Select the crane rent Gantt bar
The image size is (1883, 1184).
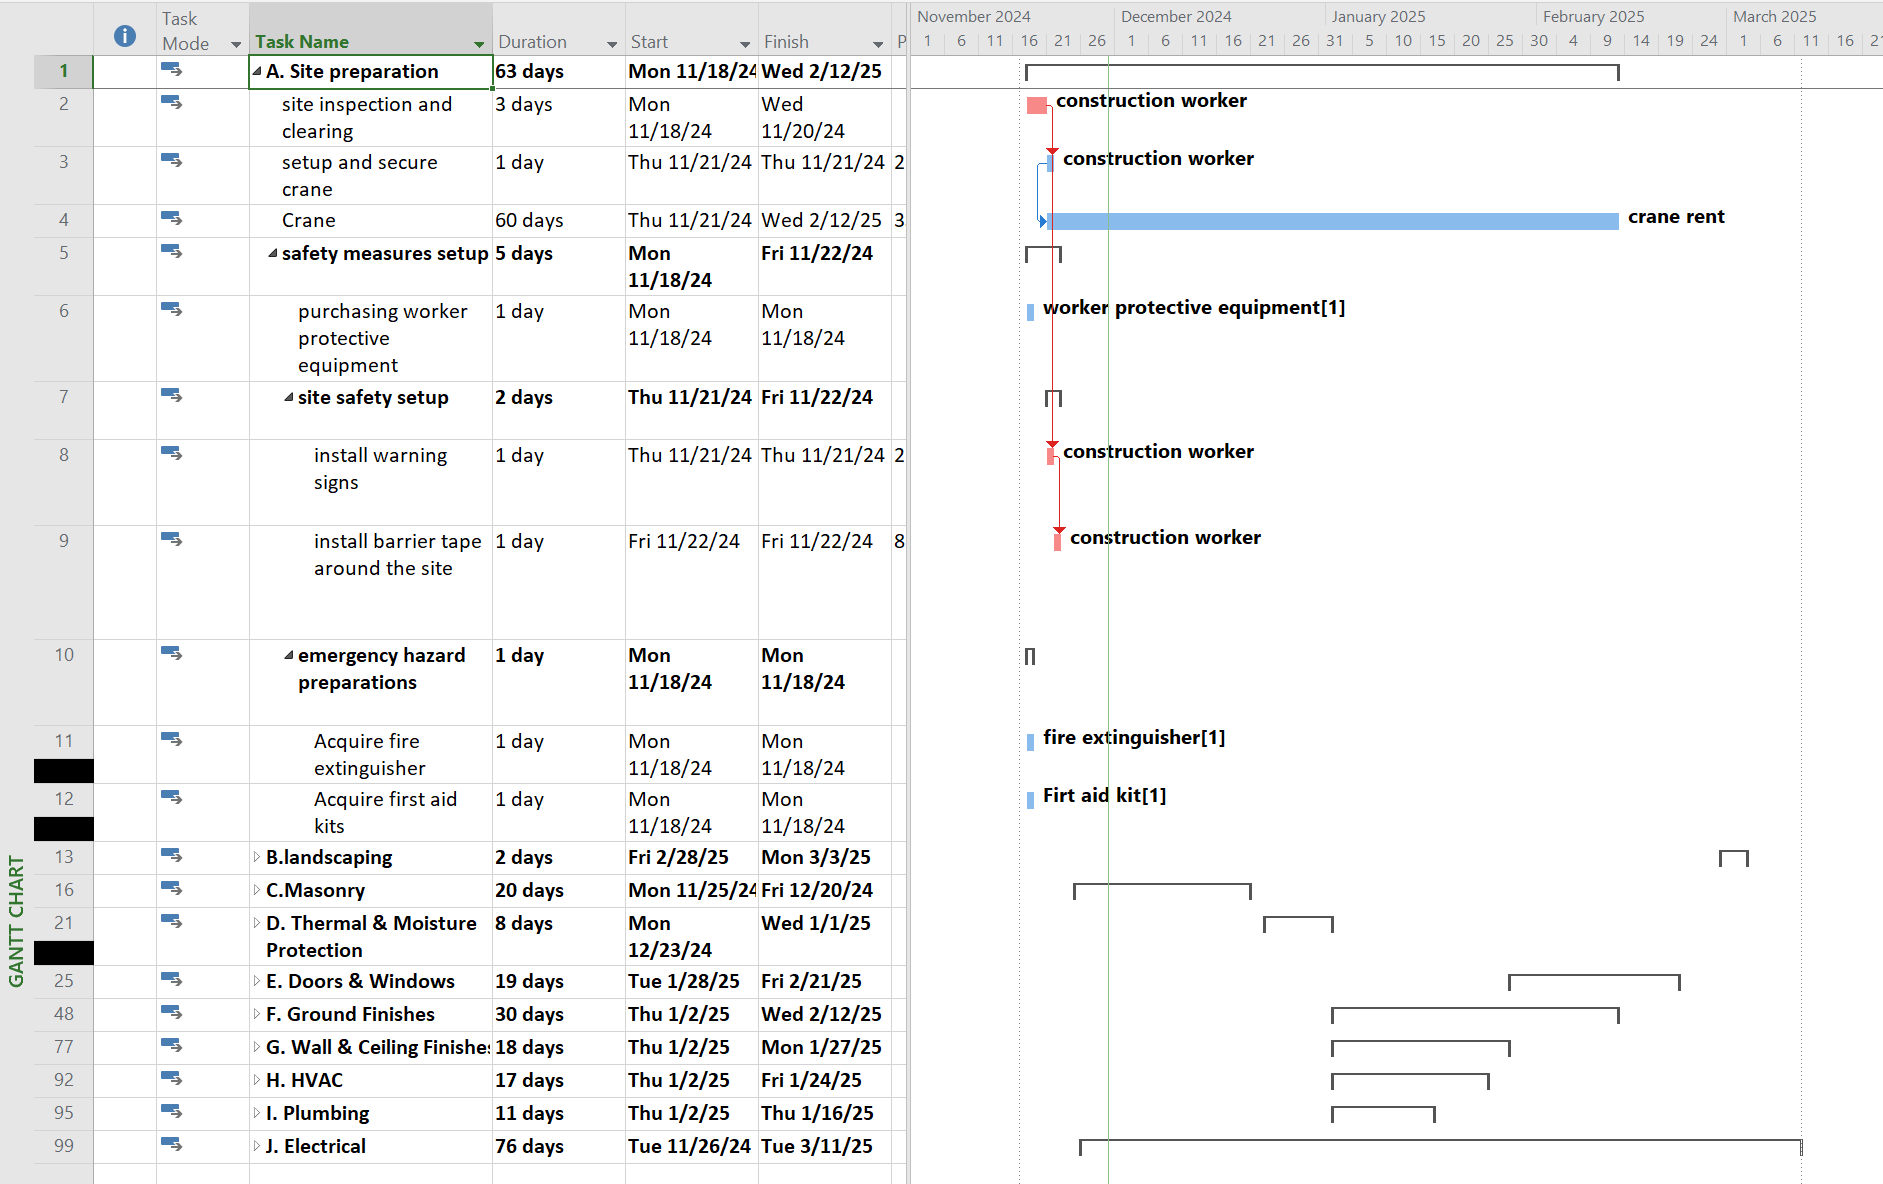(1333, 221)
